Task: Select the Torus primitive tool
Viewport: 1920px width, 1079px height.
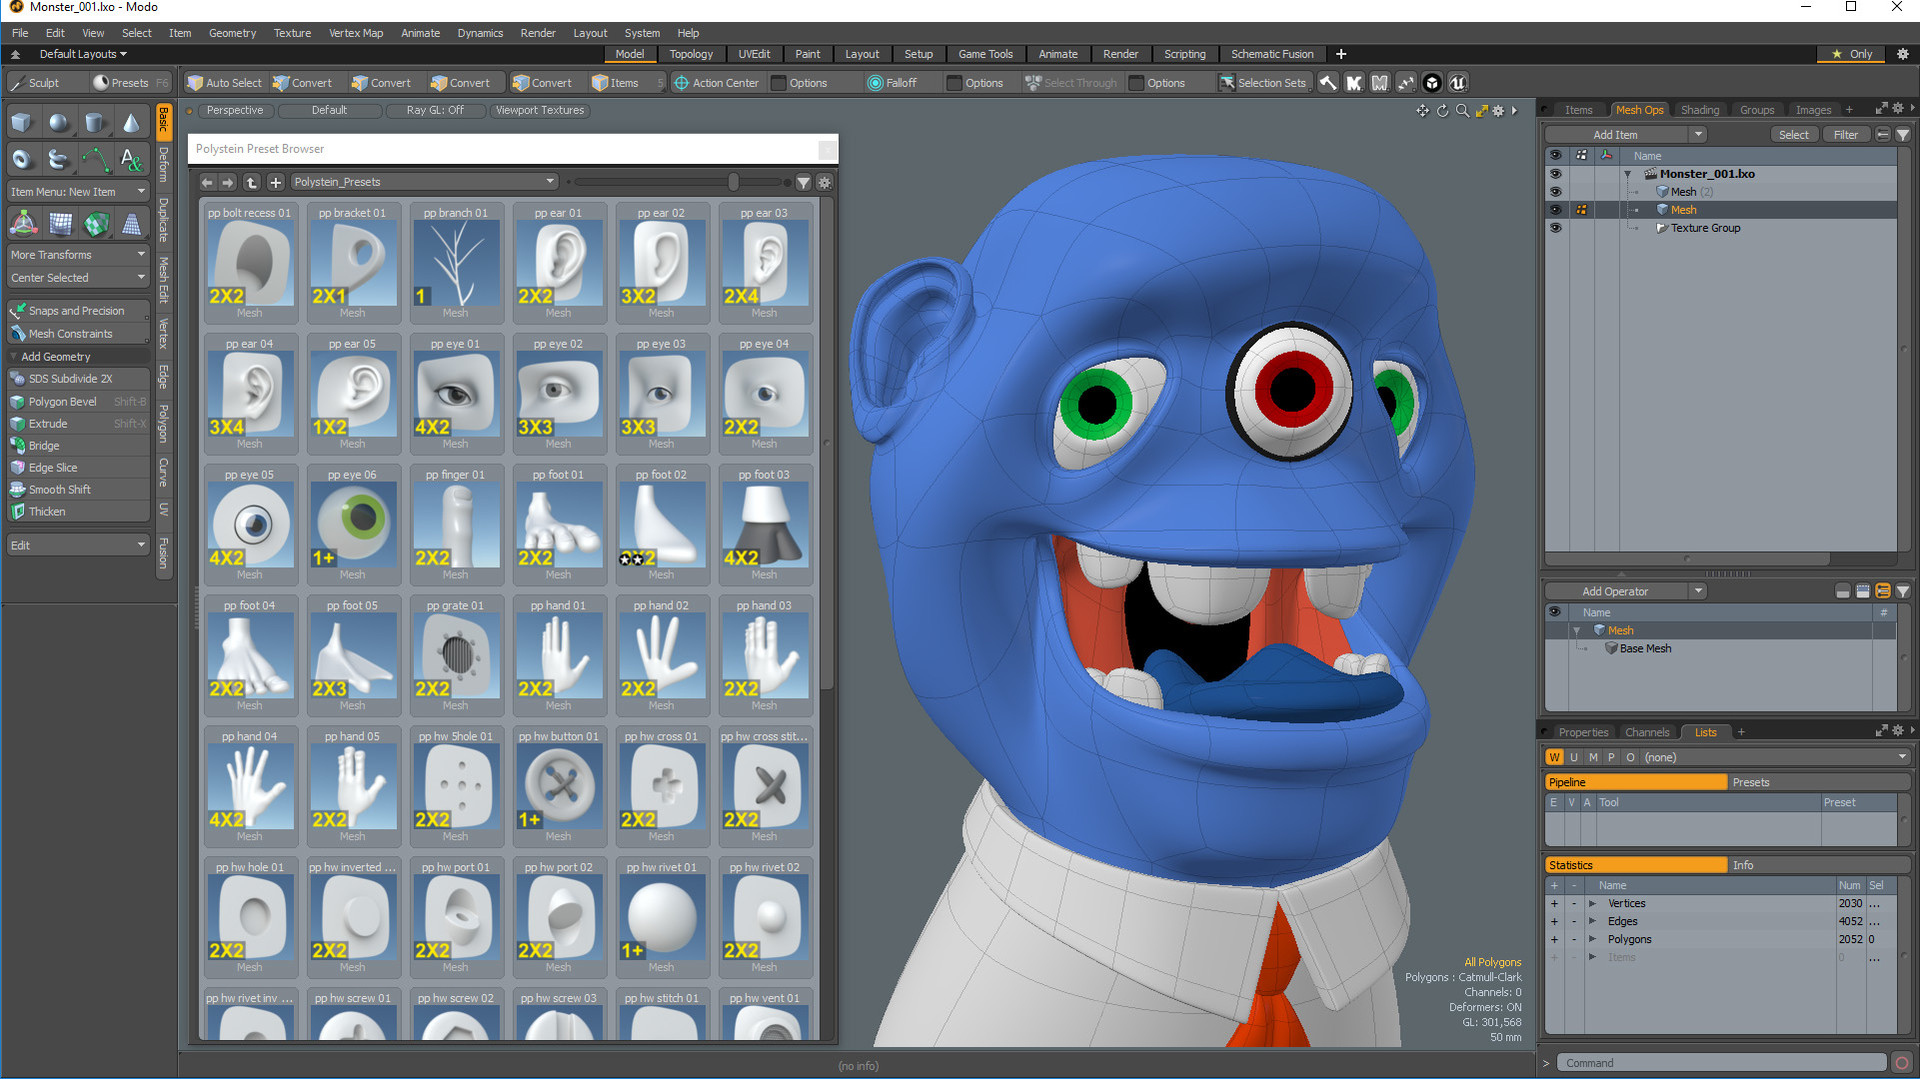Action: pyautogui.click(x=21, y=159)
